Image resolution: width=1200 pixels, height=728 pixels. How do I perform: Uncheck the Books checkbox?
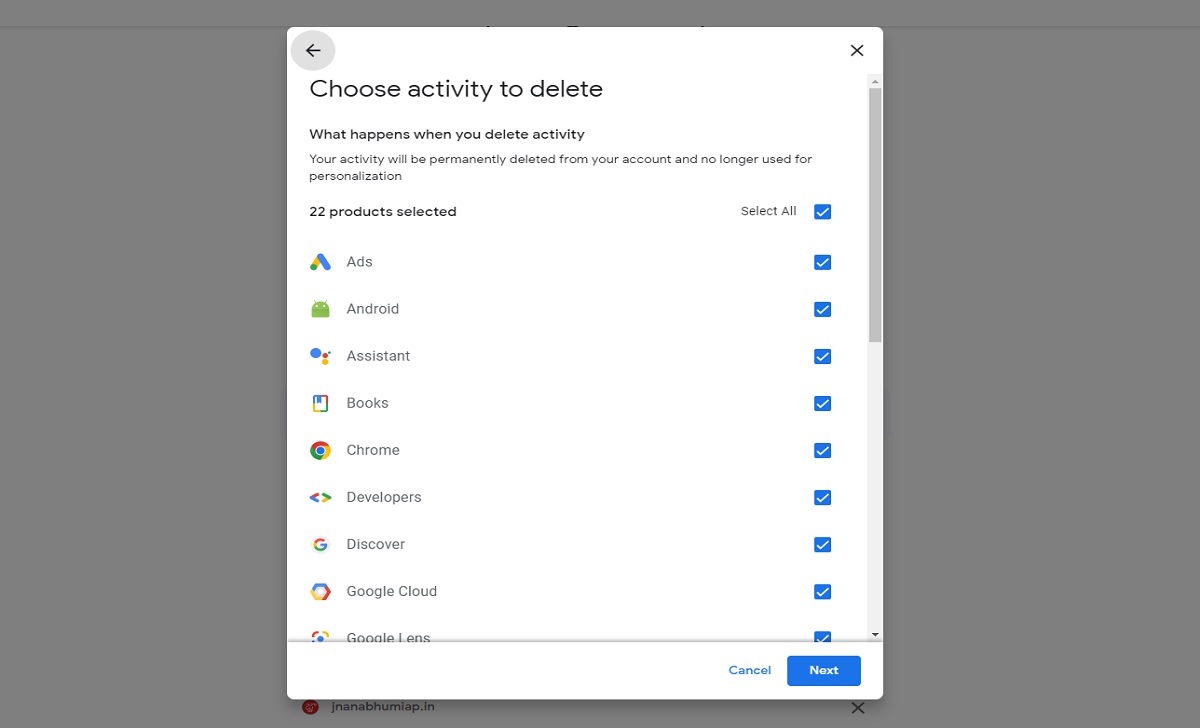tap(822, 403)
